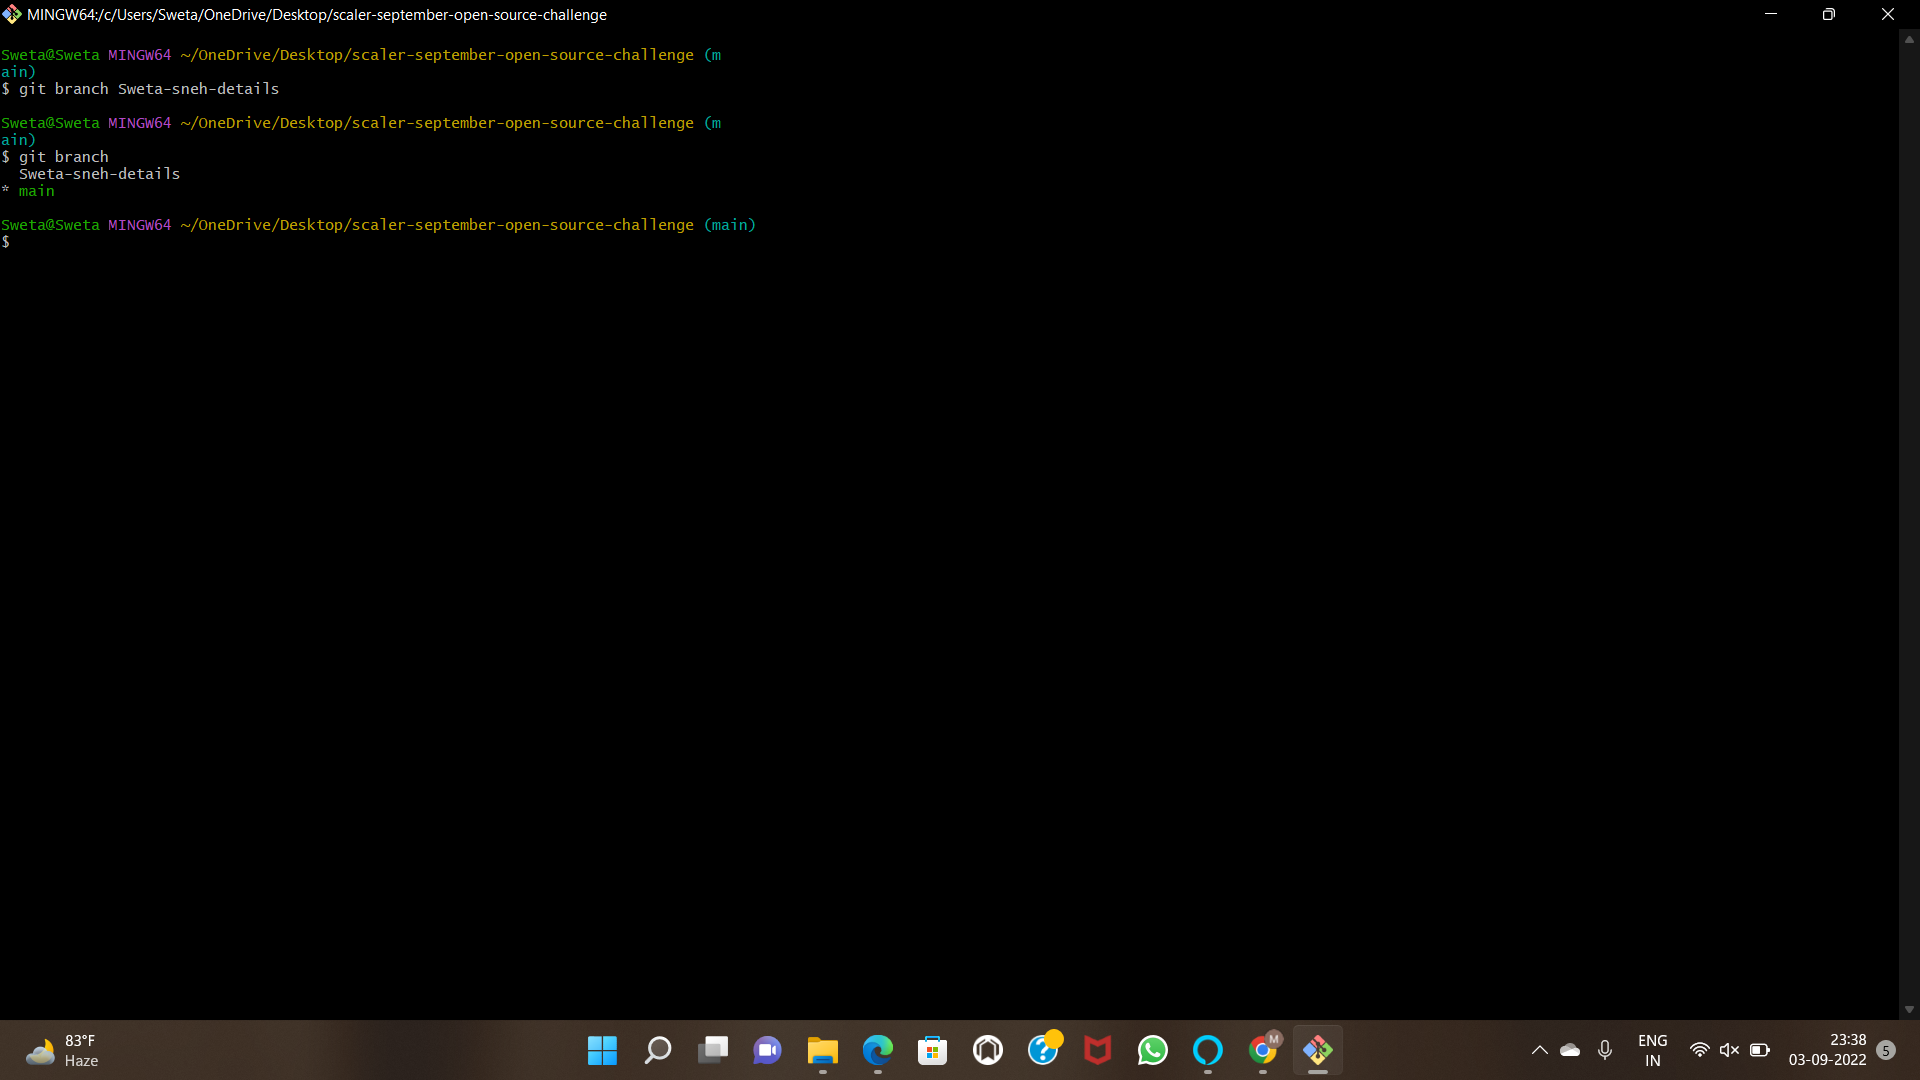Open Microsoft Teams chat from the taskbar
The width and height of the screenshot is (1920, 1080).
pyautogui.click(x=767, y=1050)
